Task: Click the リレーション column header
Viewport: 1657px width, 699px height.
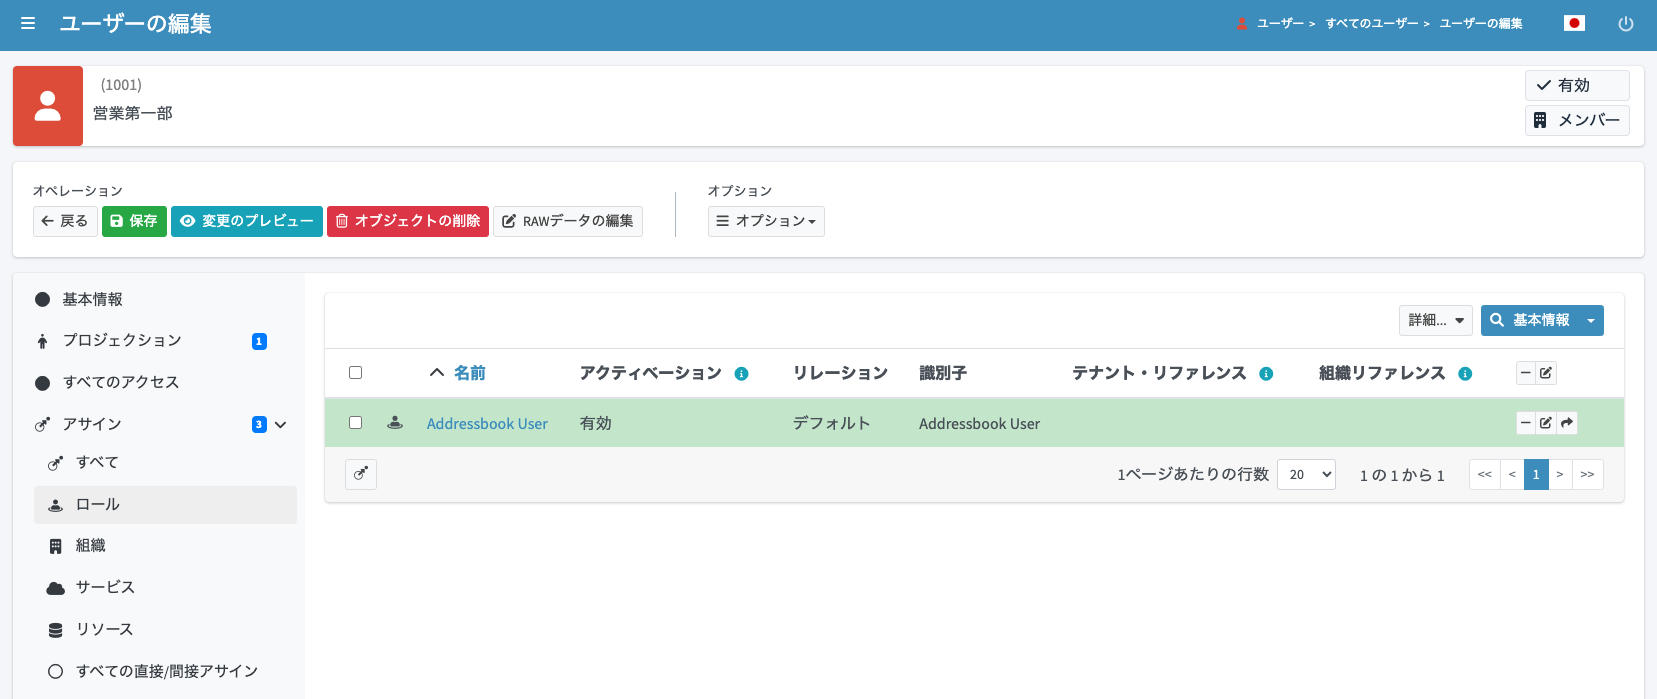Action: (x=840, y=373)
